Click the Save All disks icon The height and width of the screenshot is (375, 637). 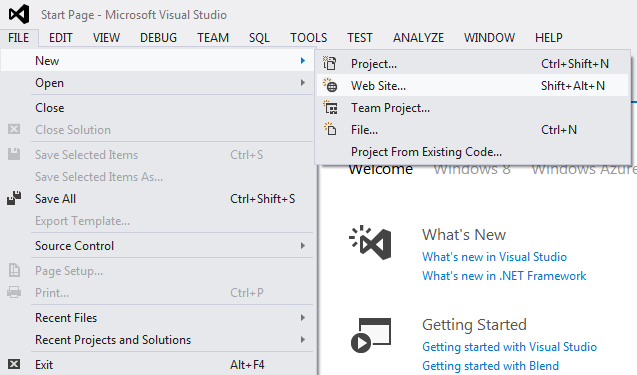pyautogui.click(x=14, y=198)
